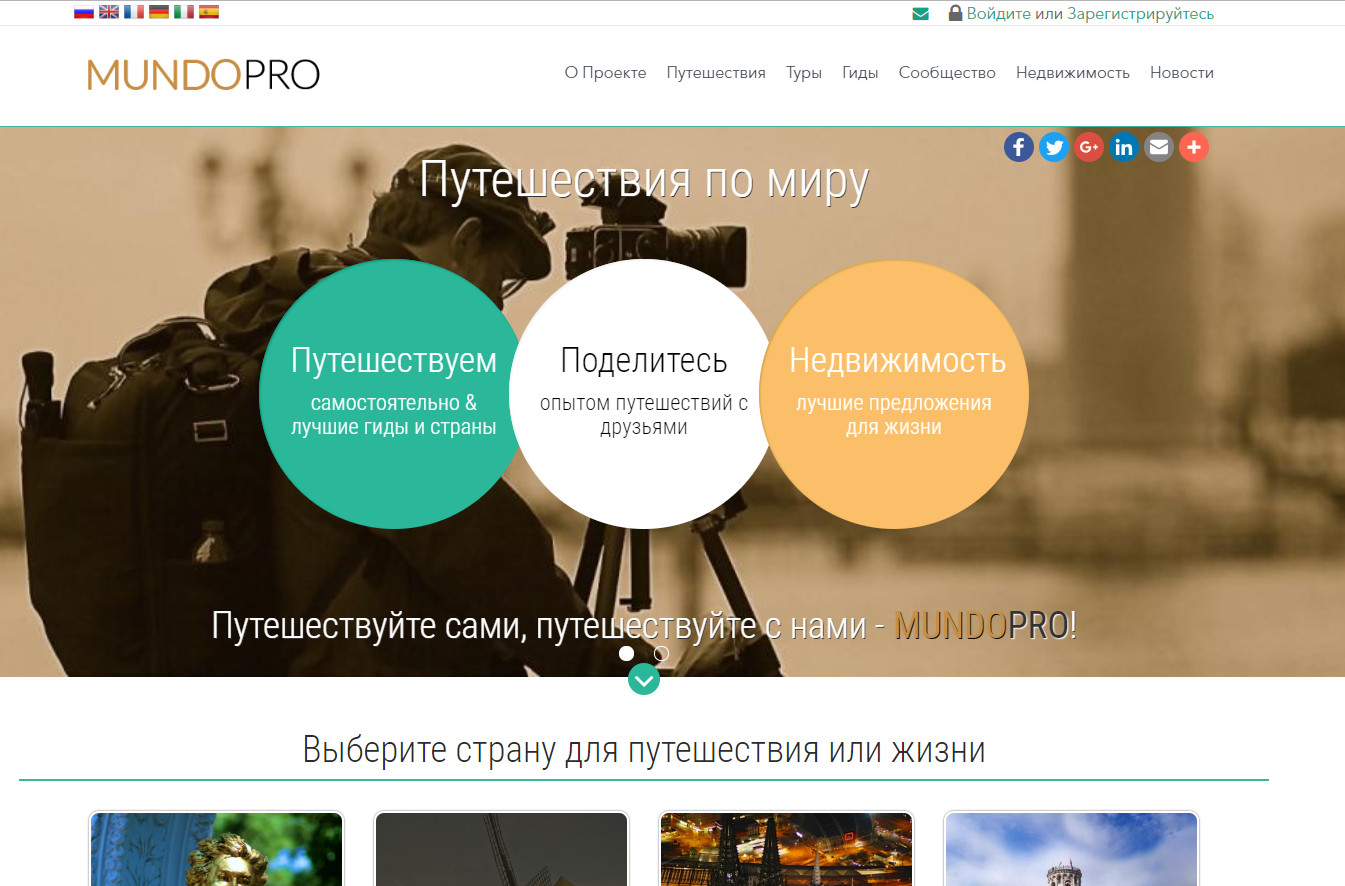Switch language via the French flag

(x=134, y=12)
